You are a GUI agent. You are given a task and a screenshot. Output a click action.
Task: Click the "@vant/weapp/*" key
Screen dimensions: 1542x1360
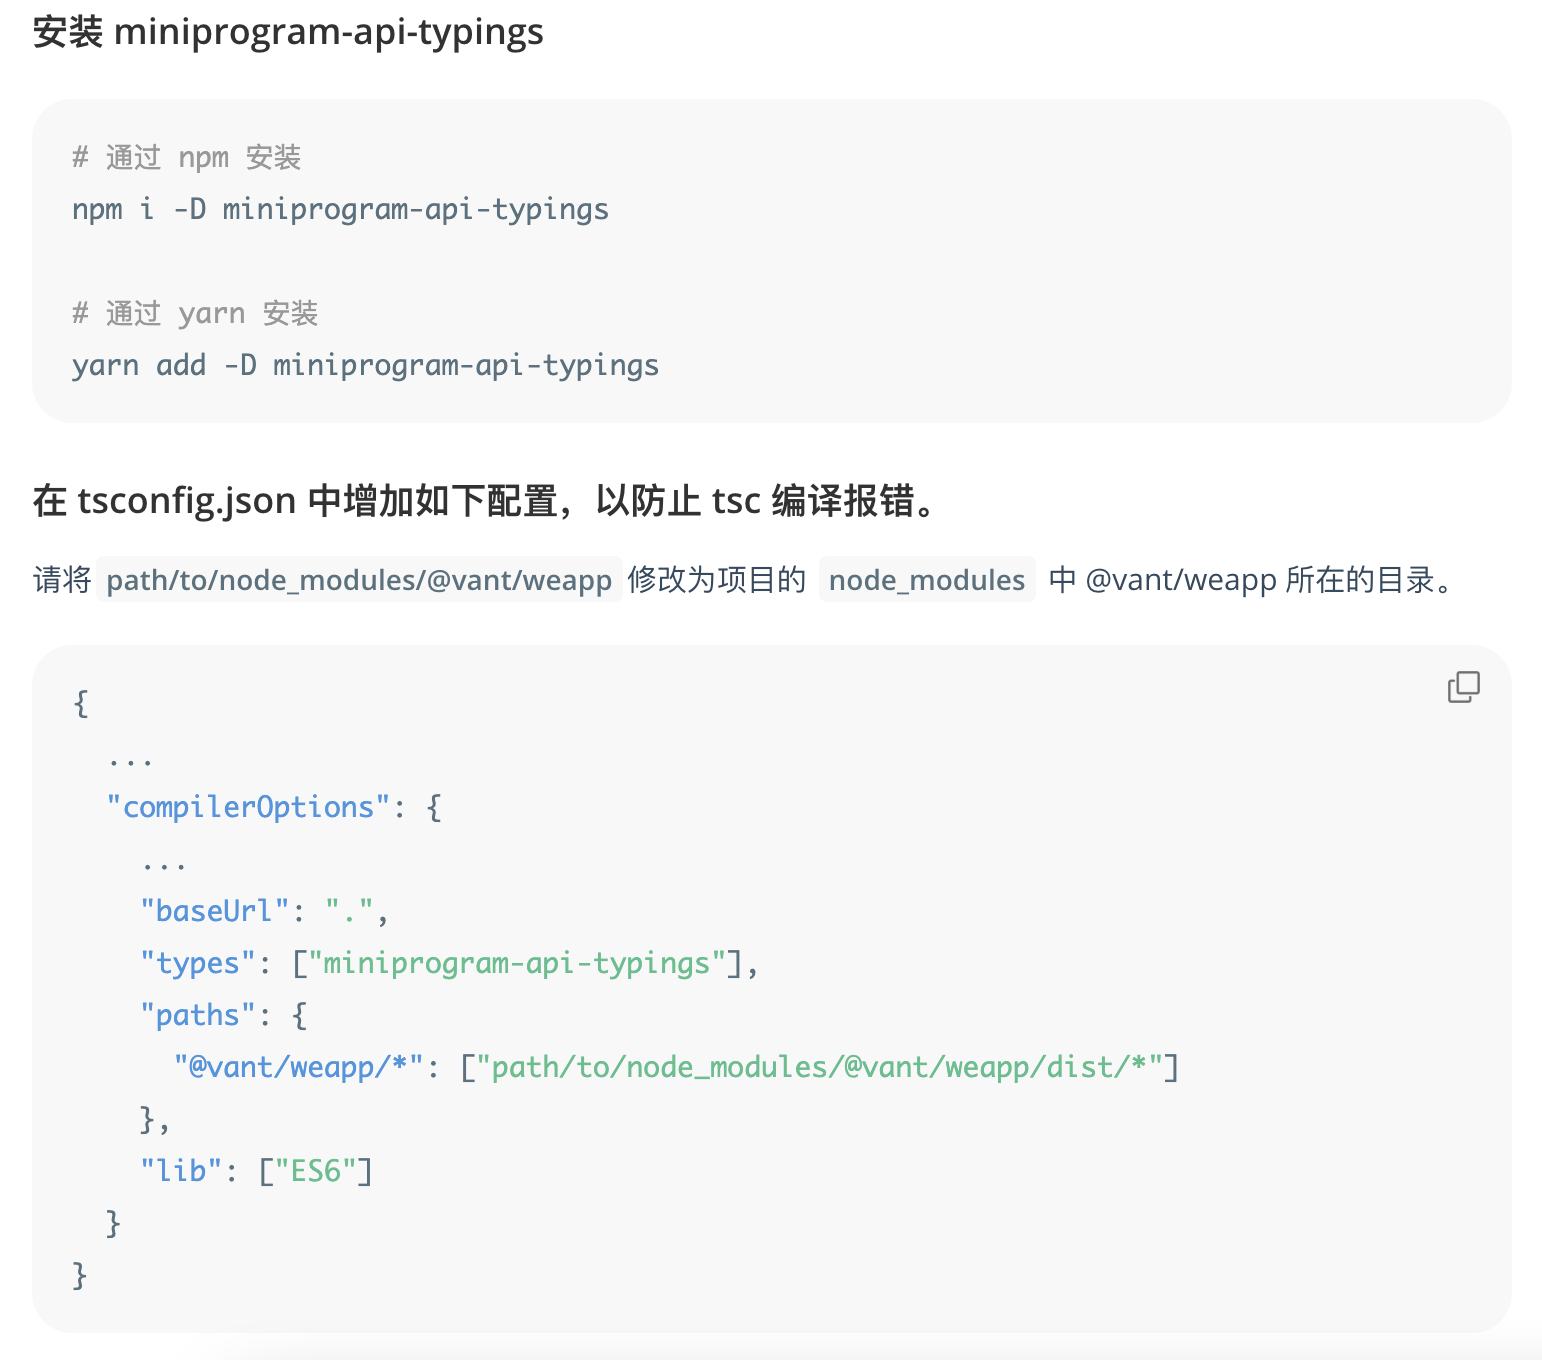(298, 1067)
